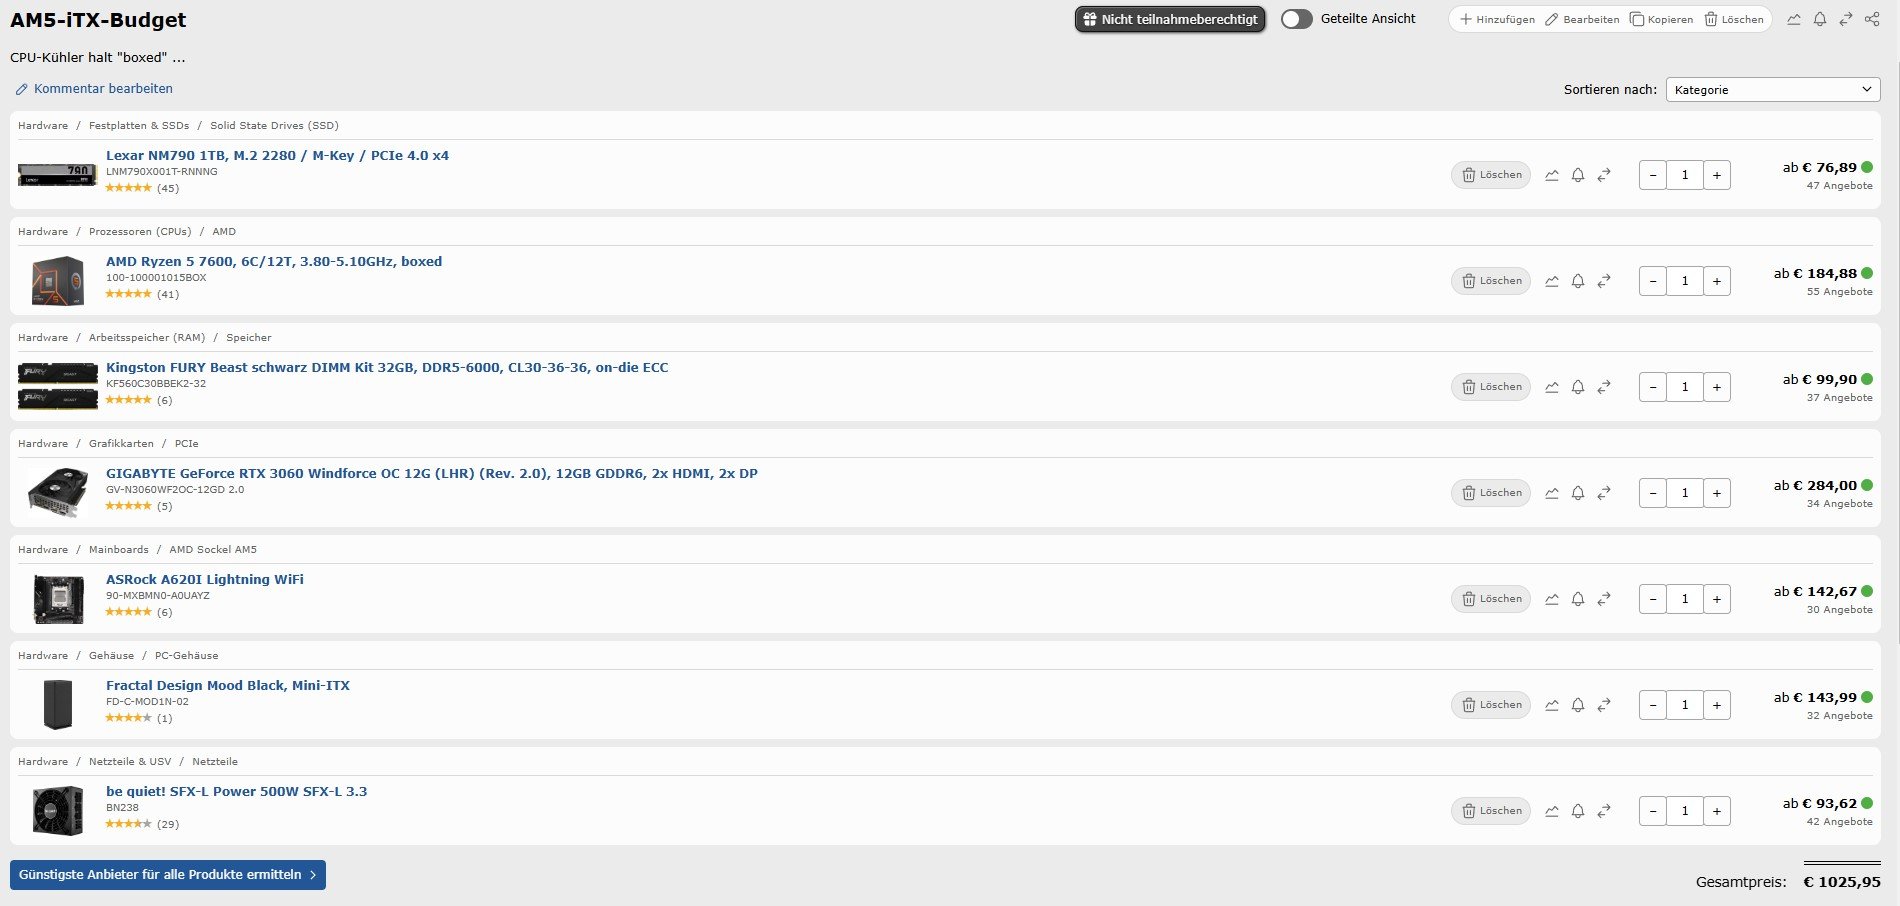Click quantity field for be quiet! SFX-L

point(1685,811)
